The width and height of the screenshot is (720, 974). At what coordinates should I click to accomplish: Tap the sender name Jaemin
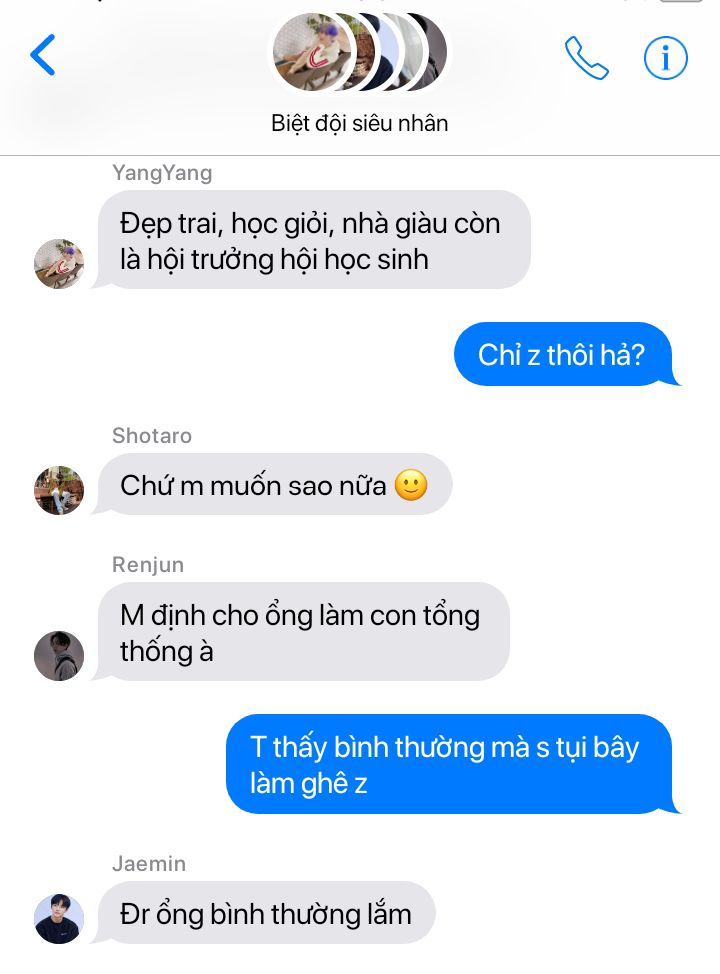149,863
